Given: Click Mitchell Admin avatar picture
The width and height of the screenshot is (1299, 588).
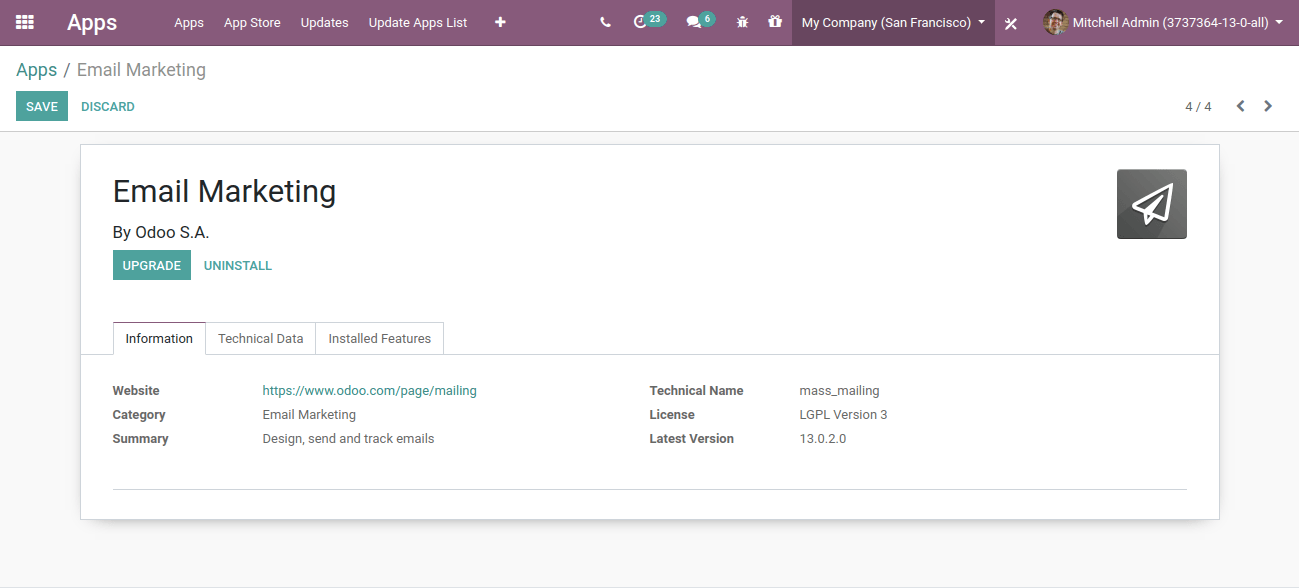Looking at the screenshot, I should click(x=1055, y=22).
